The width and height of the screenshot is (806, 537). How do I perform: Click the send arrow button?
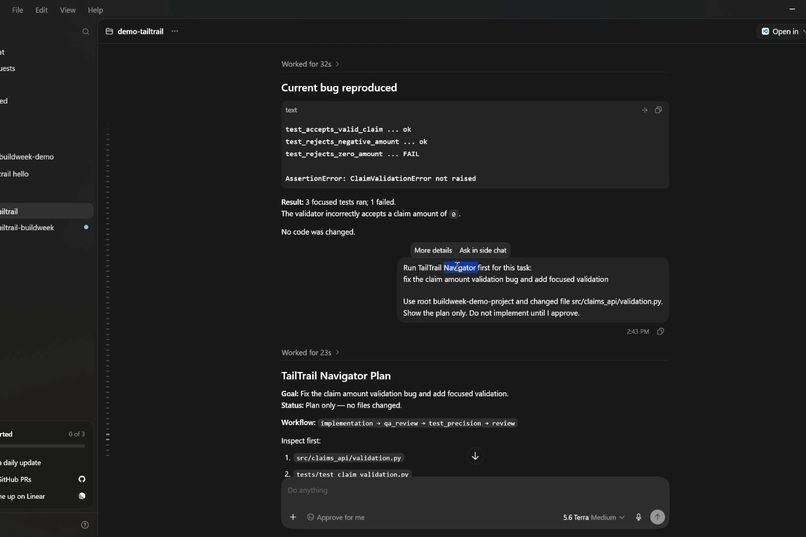pyautogui.click(x=657, y=517)
